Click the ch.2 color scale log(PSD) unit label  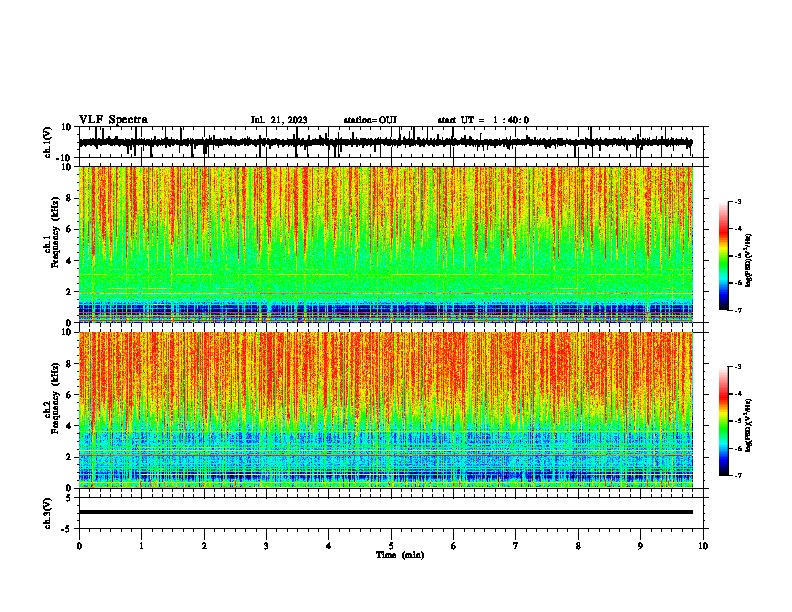748,425
